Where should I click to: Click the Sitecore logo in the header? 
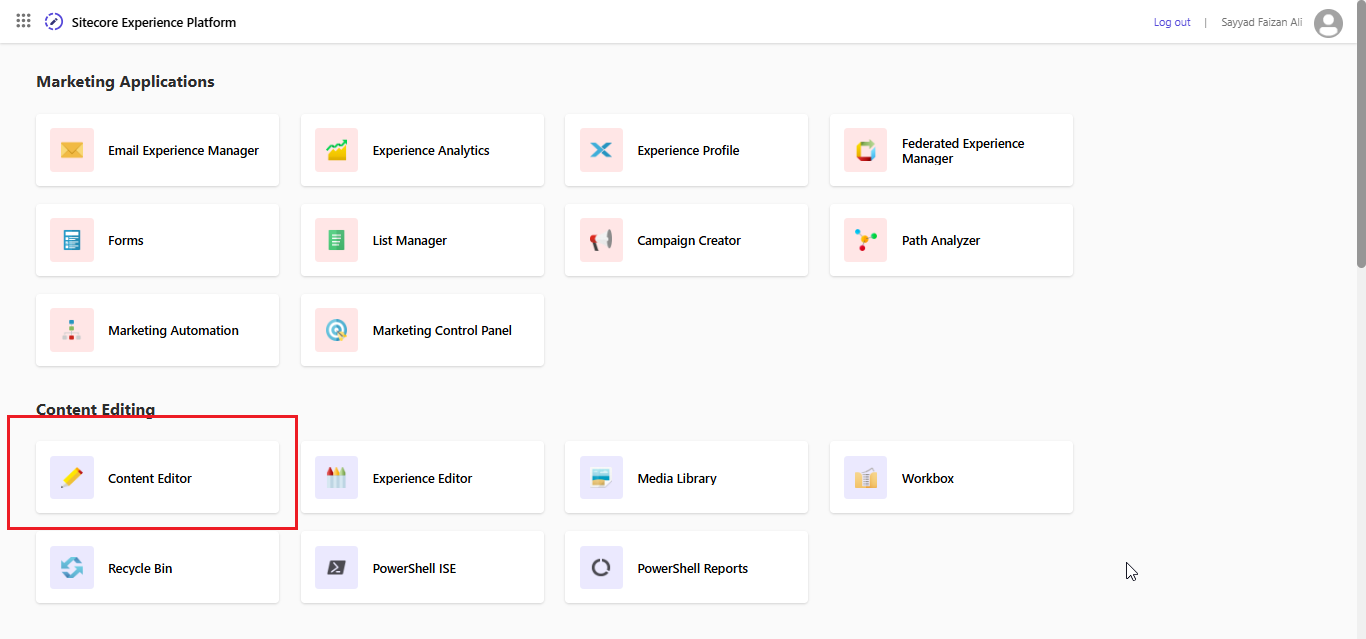click(x=53, y=21)
